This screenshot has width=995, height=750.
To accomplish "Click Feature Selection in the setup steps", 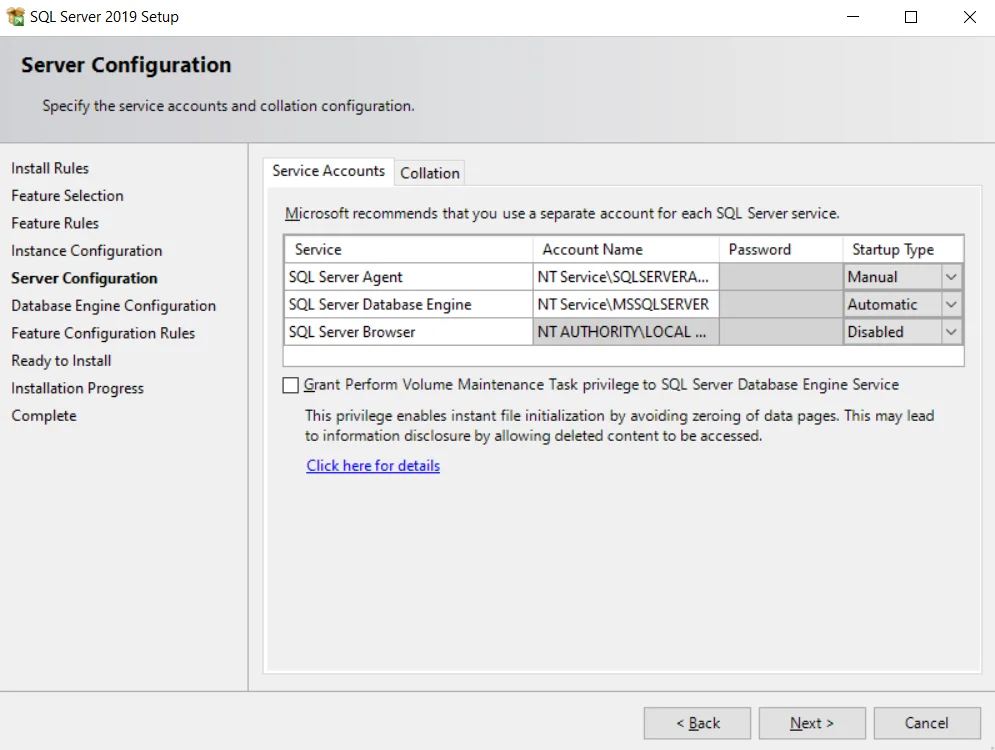I will pos(67,195).
